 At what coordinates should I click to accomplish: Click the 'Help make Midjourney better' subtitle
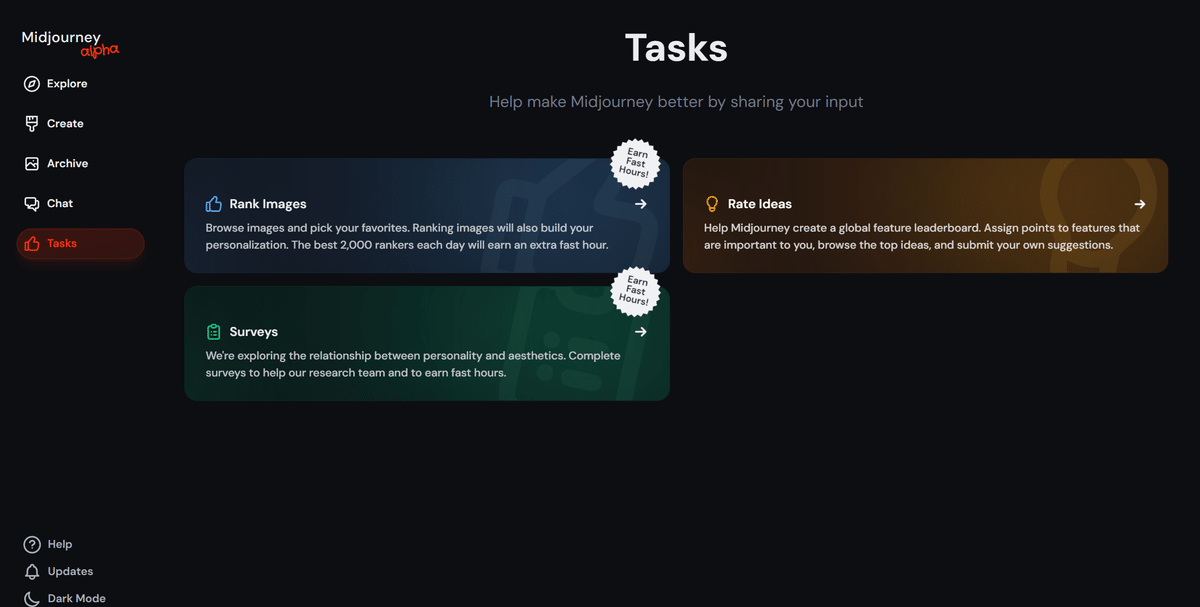[x=676, y=102]
